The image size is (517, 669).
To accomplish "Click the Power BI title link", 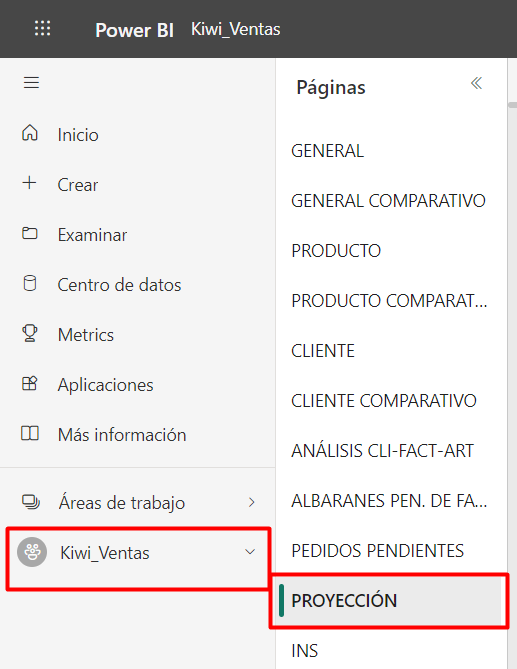I will click(134, 30).
